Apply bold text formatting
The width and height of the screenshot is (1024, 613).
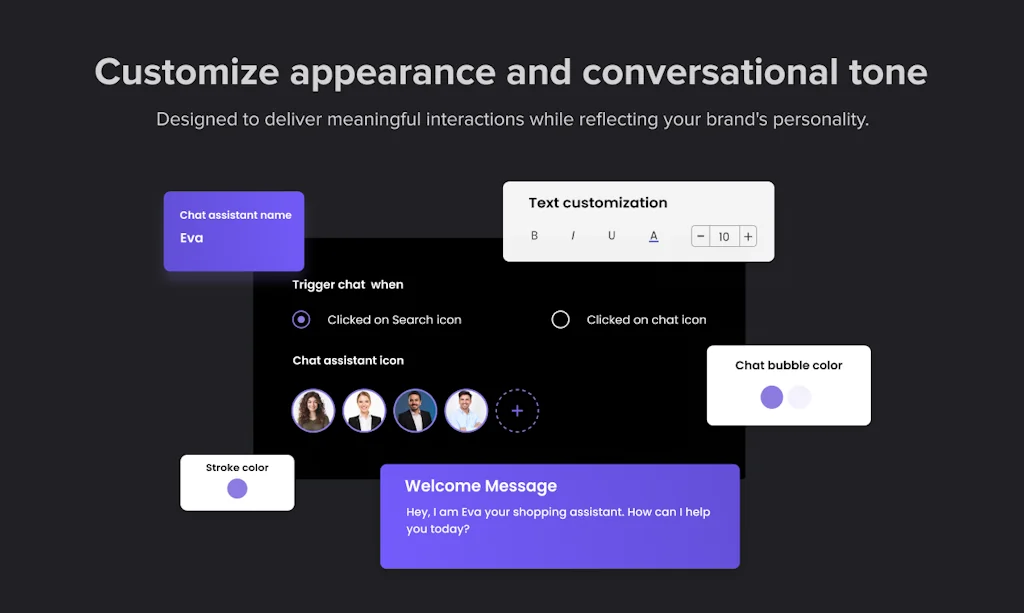coord(534,236)
